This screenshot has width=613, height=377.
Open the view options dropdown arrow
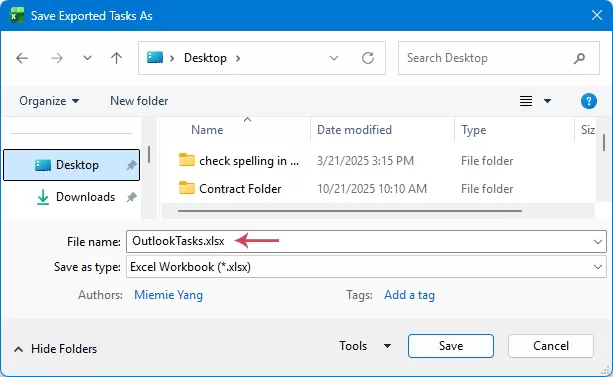tap(547, 101)
